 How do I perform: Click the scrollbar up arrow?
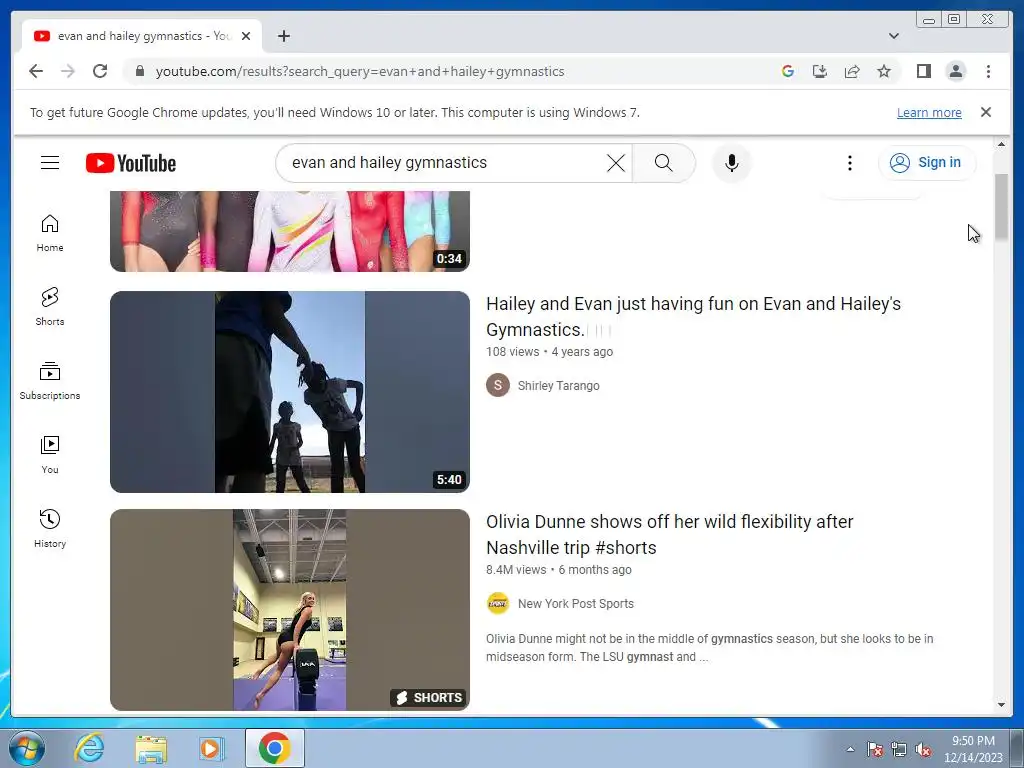click(x=1001, y=144)
